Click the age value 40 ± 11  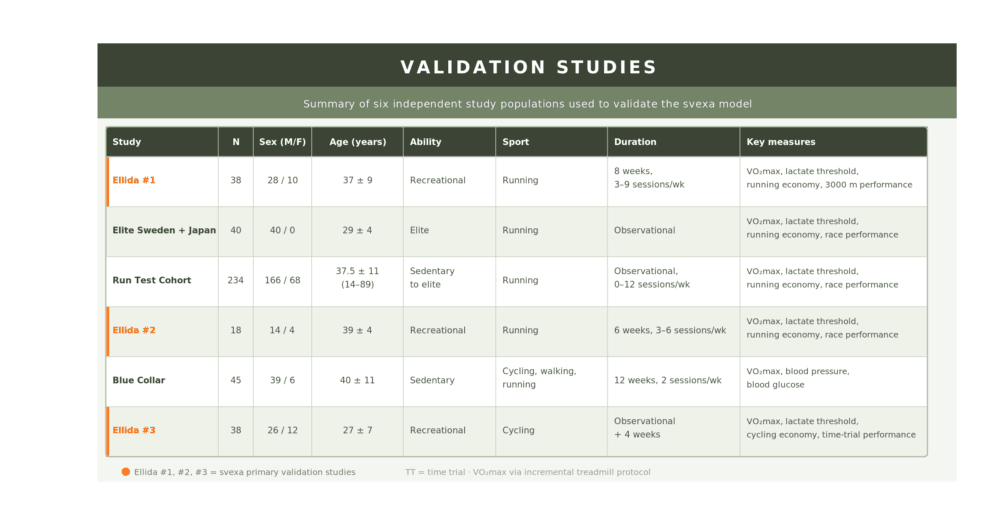coord(358,380)
